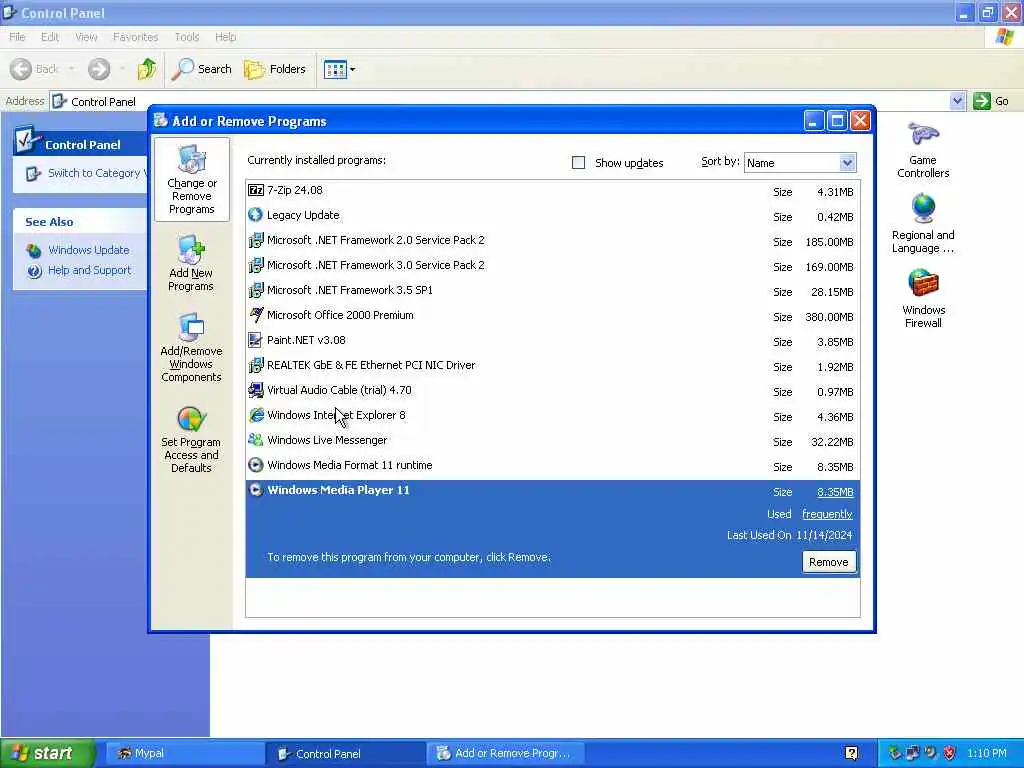Viewport: 1024px width, 768px height.
Task: Click the .NET Framework 2.0 Service Pack 2 icon
Action: click(x=256, y=240)
